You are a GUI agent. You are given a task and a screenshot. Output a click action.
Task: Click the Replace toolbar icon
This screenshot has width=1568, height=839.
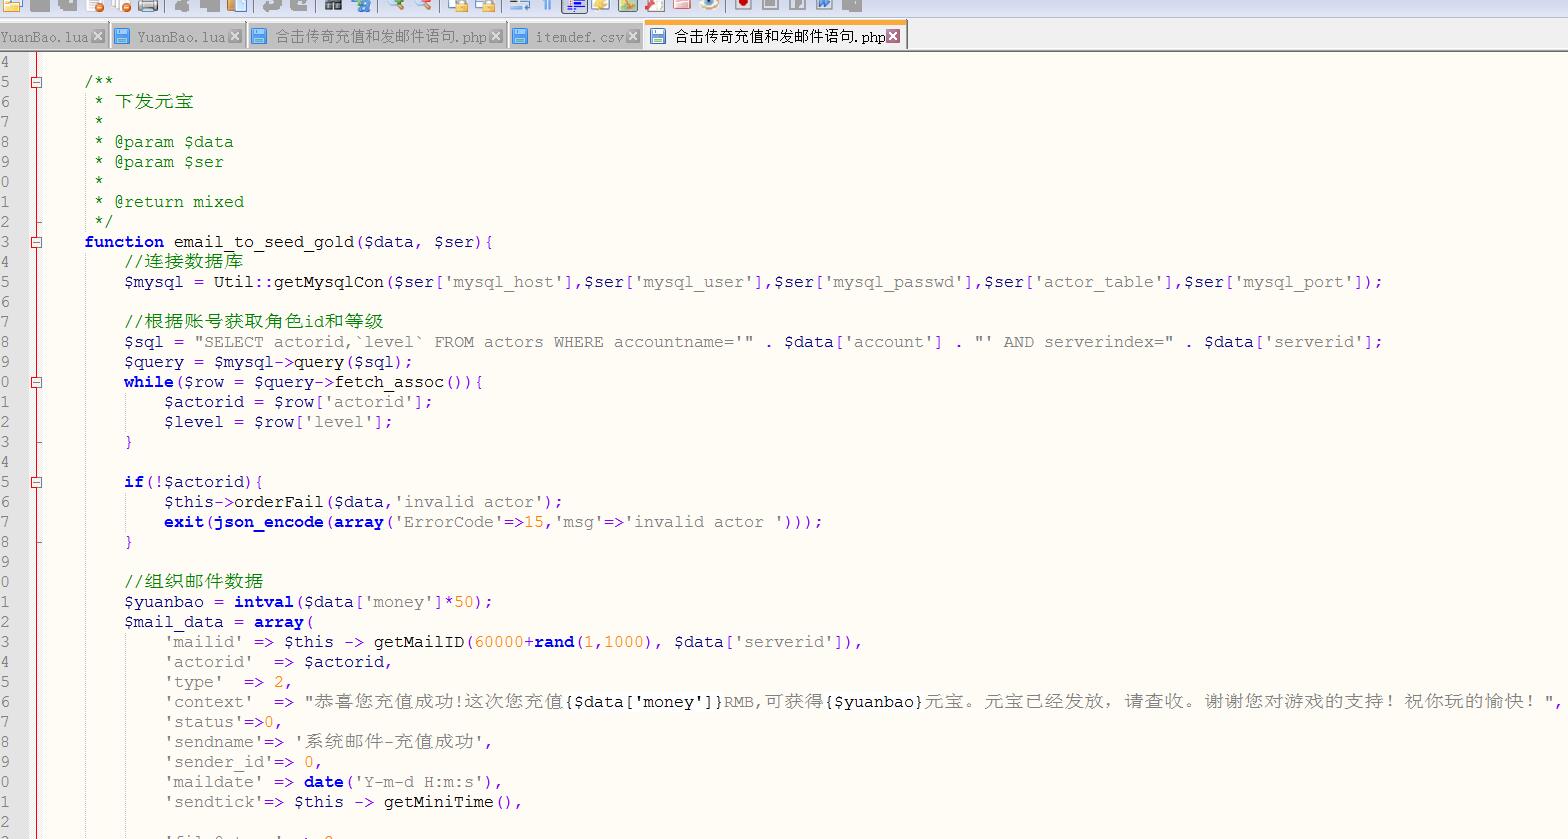pyautogui.click(x=361, y=5)
